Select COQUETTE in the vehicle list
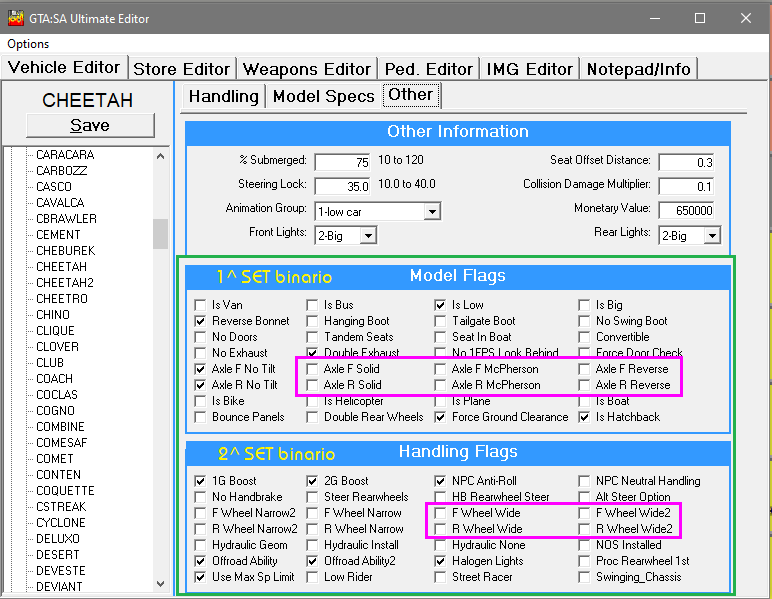 pyautogui.click(x=65, y=491)
